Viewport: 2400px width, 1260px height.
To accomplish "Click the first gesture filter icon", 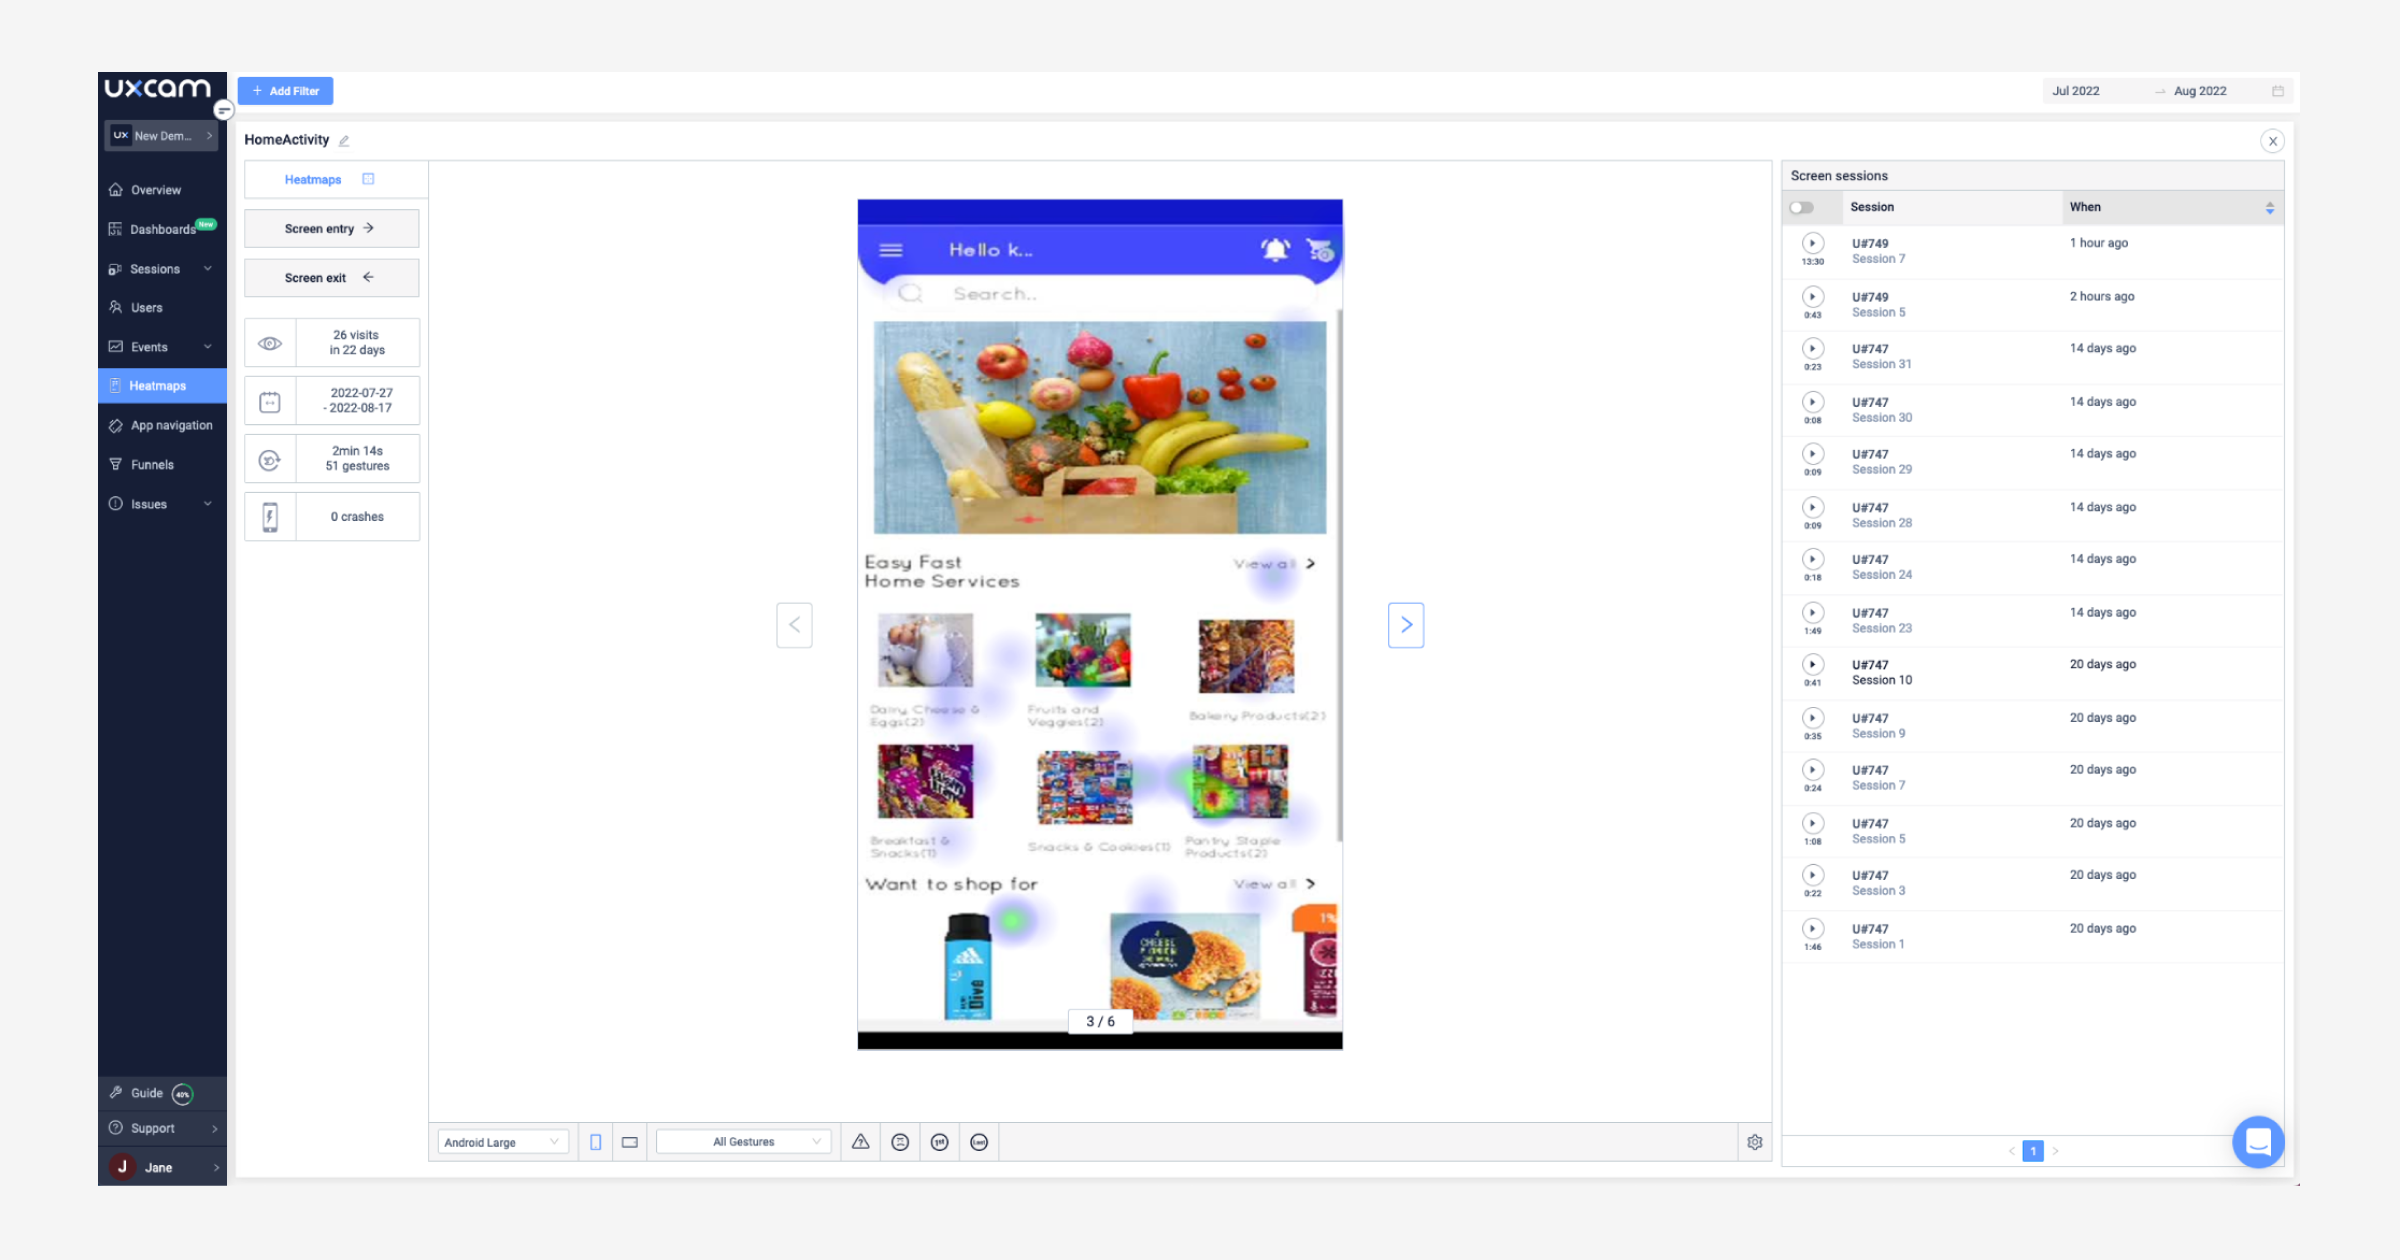I will [939, 1141].
